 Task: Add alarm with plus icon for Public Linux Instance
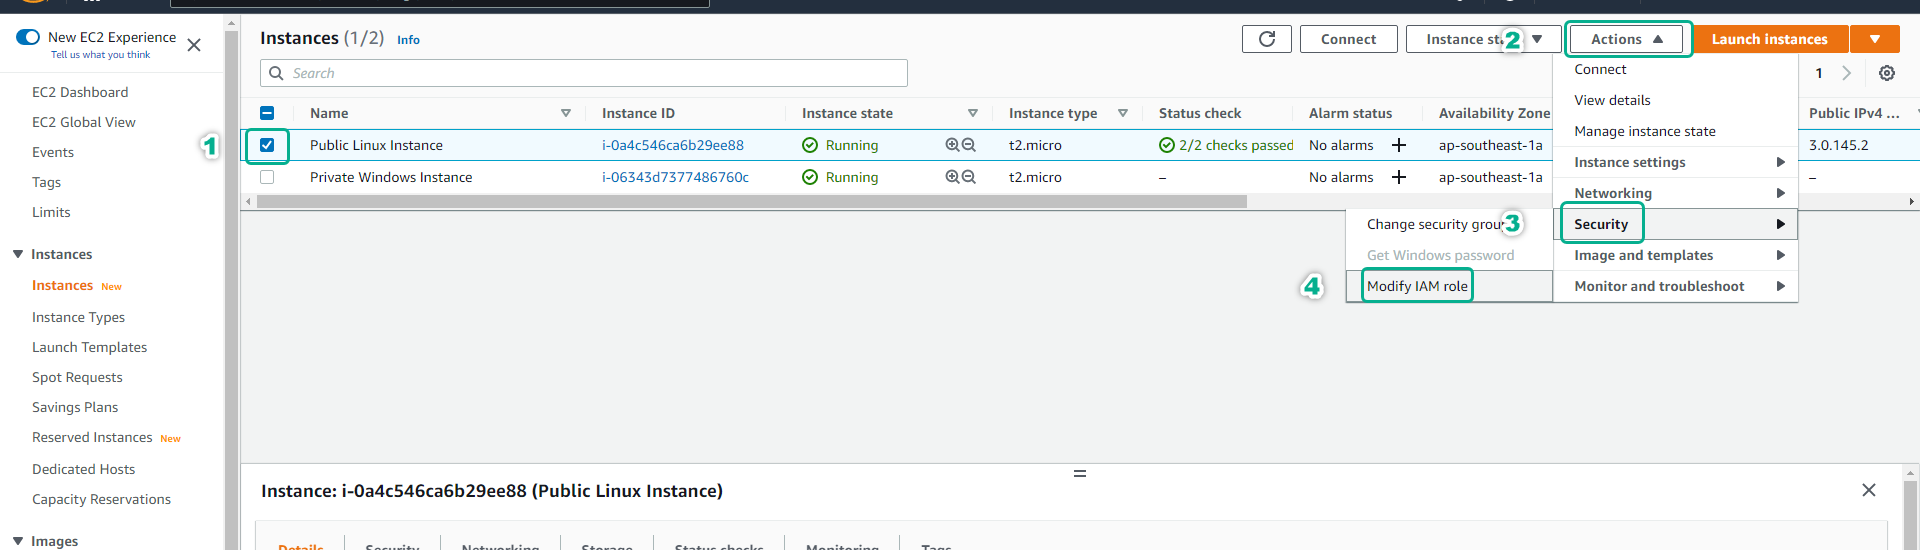1399,145
